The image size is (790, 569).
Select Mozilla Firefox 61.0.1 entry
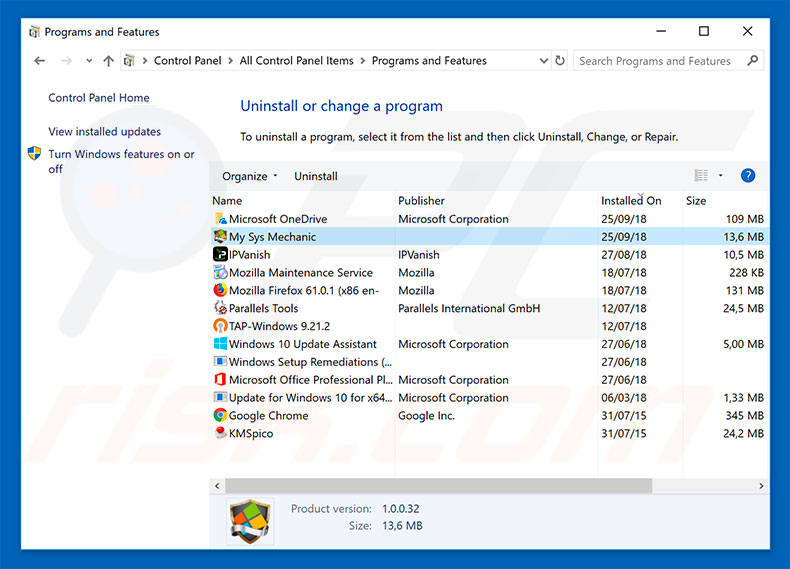489,290
